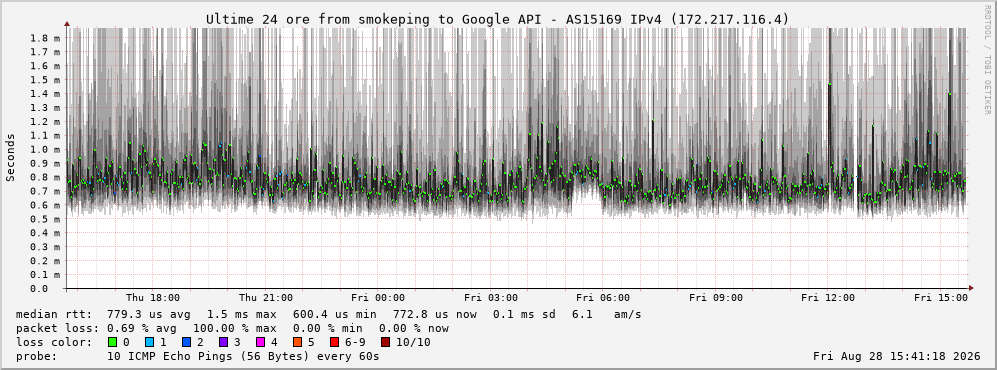The image size is (997, 370).
Task: Click the magenta loss color 4 swatch
Action: pyautogui.click(x=259, y=343)
